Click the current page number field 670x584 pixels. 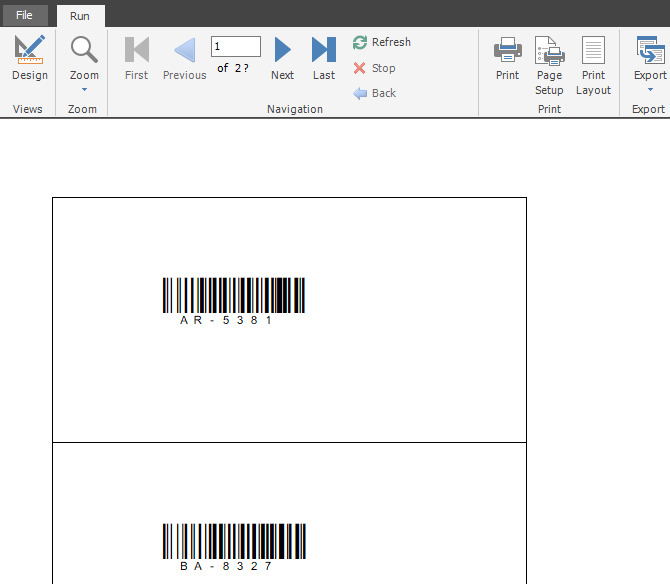[236, 46]
